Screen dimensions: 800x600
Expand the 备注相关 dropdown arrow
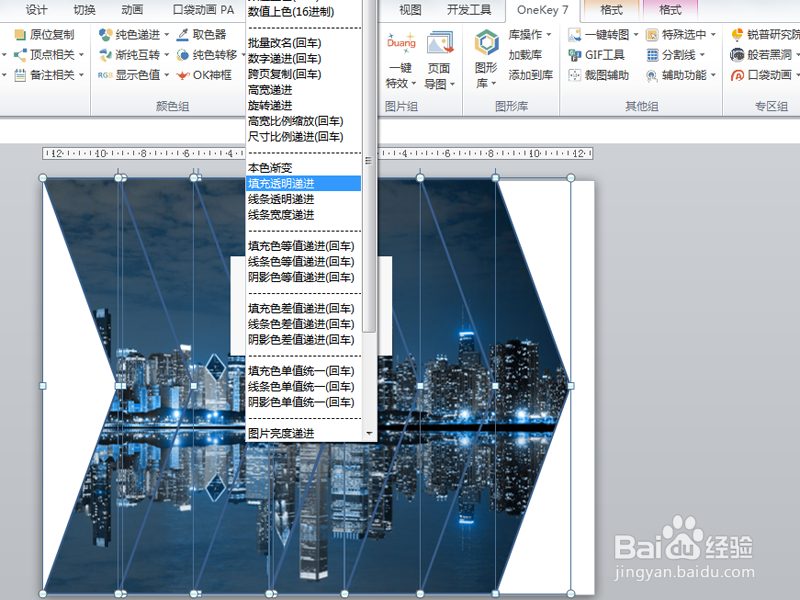click(81, 75)
